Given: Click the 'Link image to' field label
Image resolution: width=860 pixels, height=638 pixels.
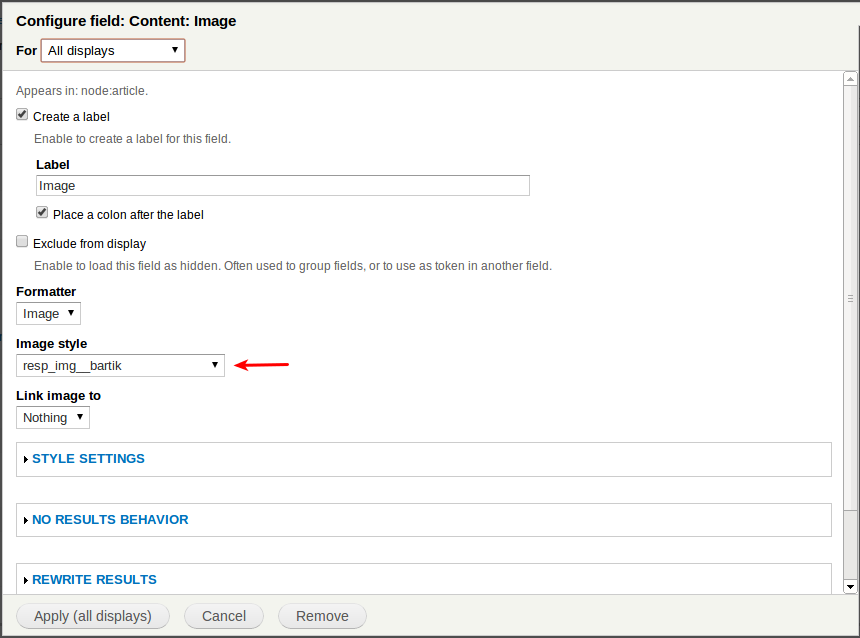Looking at the screenshot, I should click(x=58, y=396).
